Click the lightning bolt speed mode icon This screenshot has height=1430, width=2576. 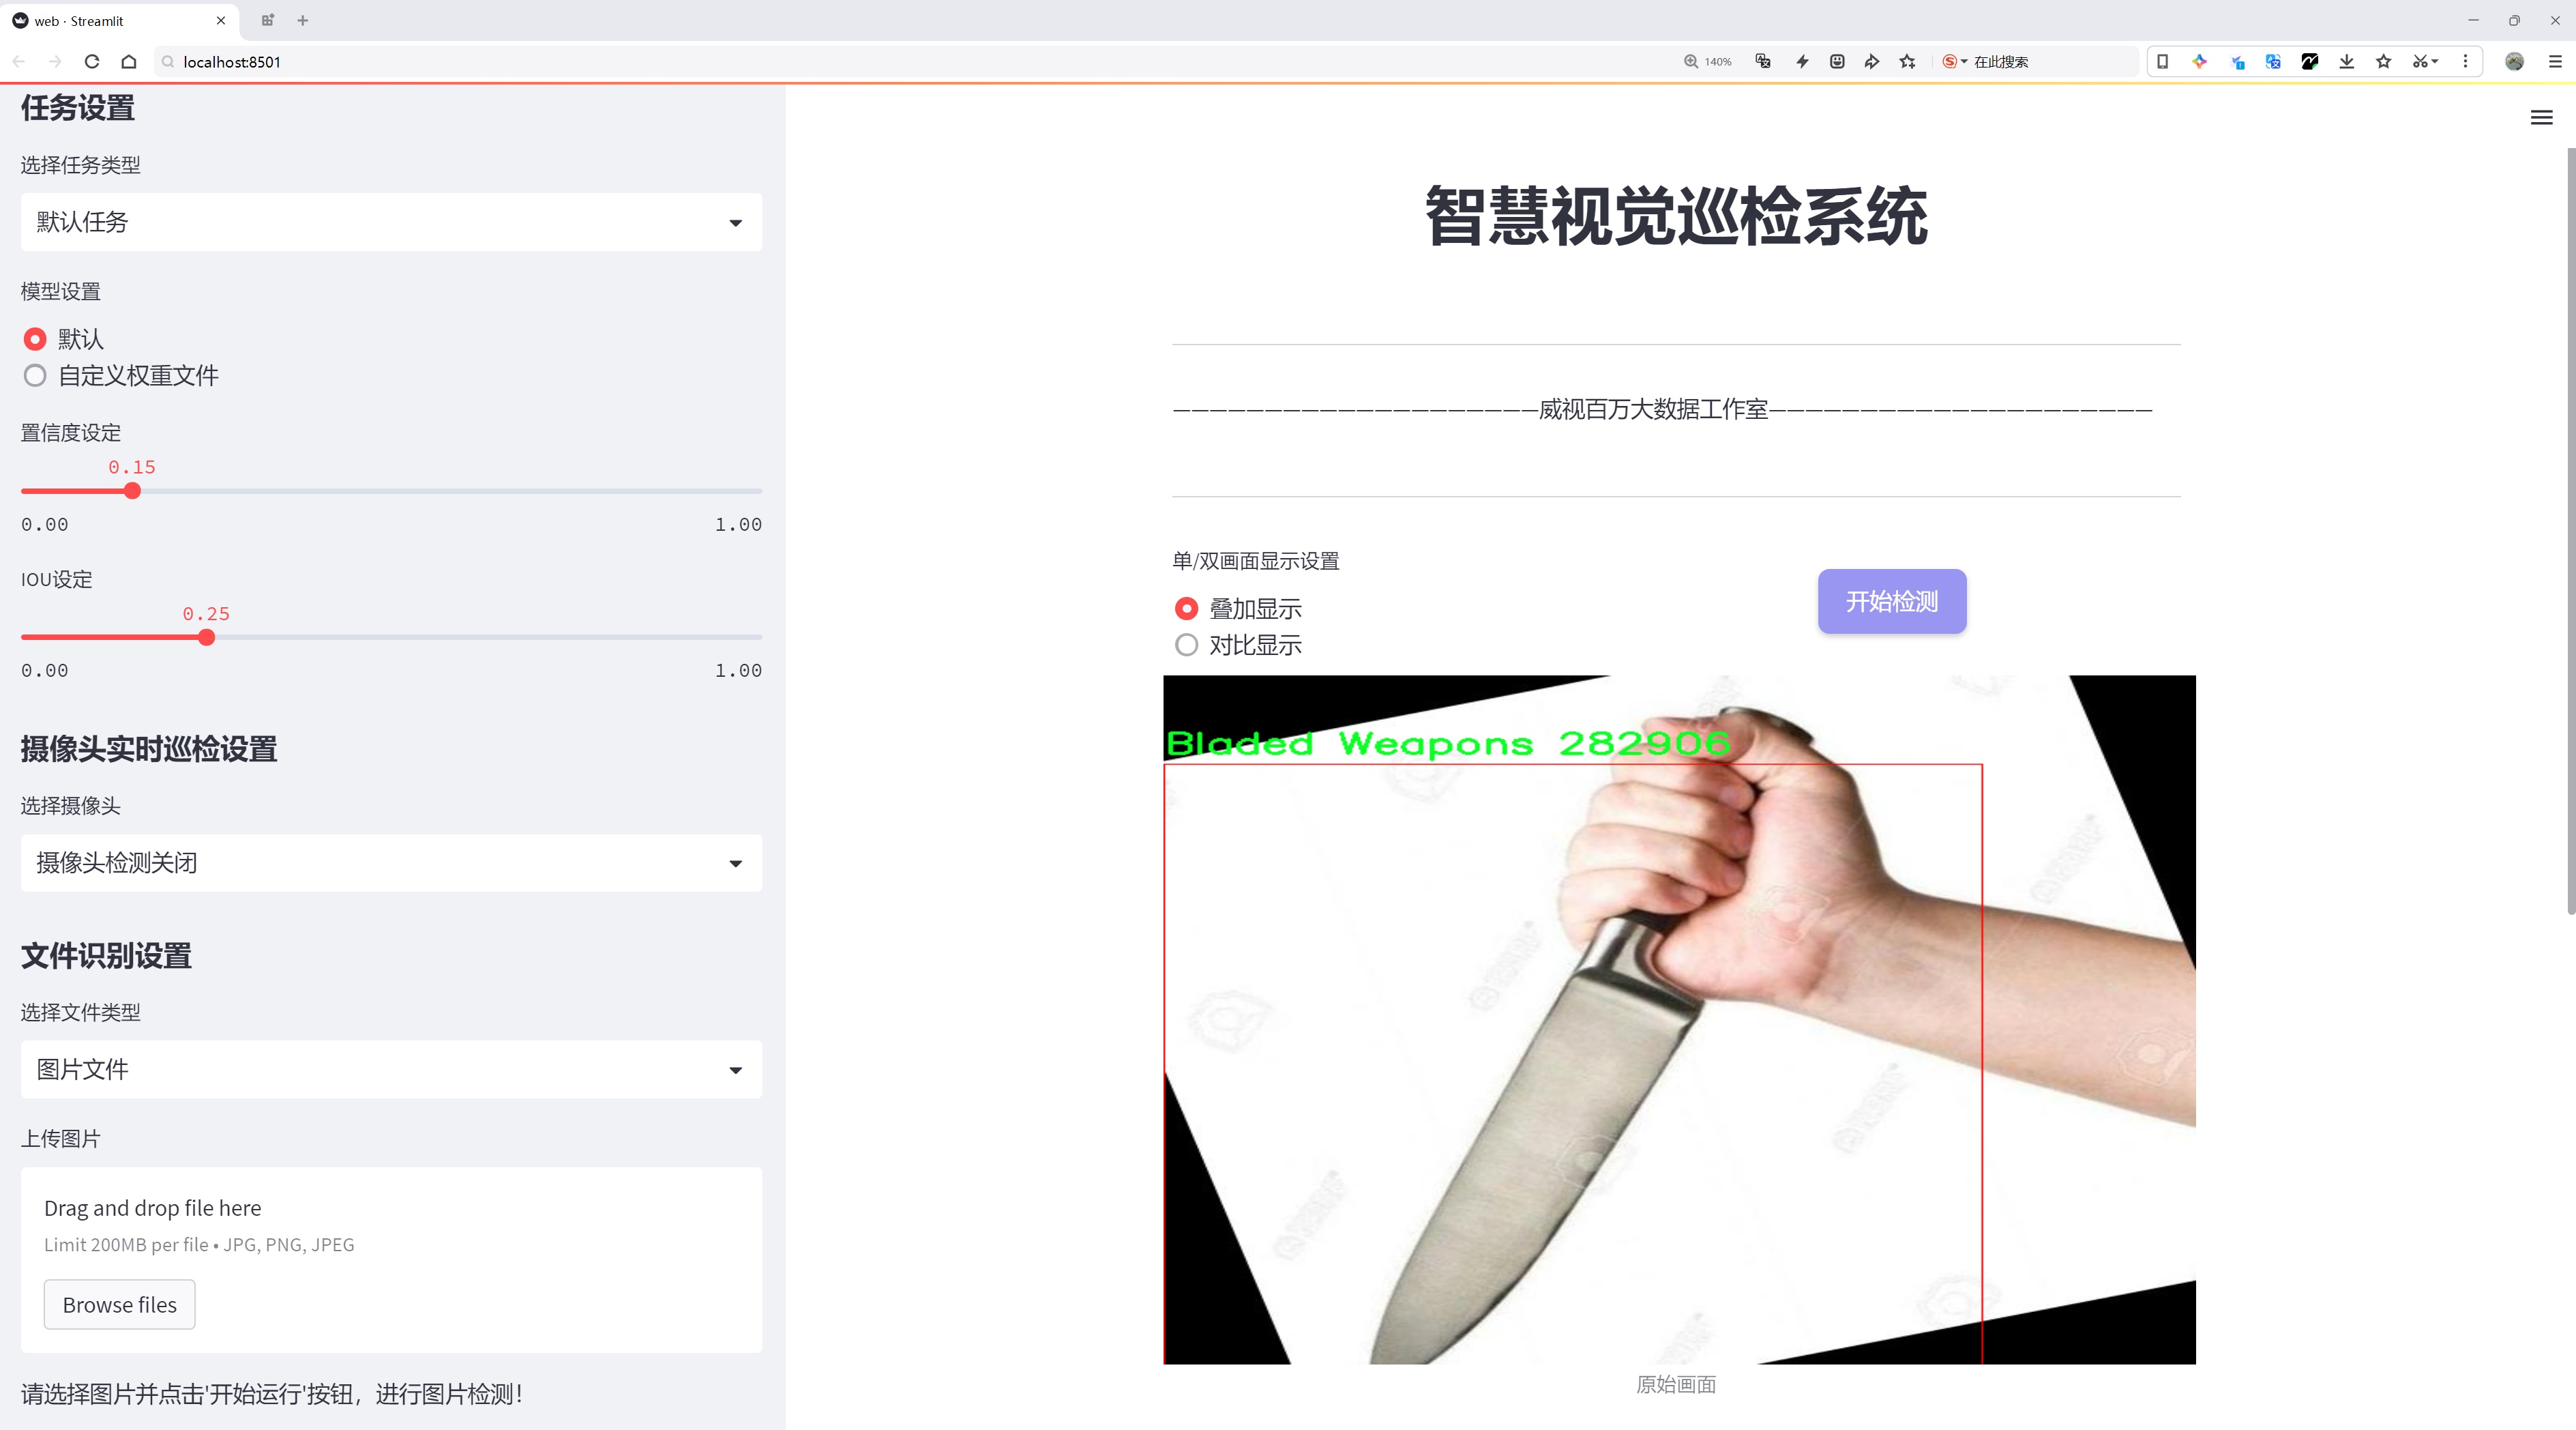click(x=1802, y=62)
